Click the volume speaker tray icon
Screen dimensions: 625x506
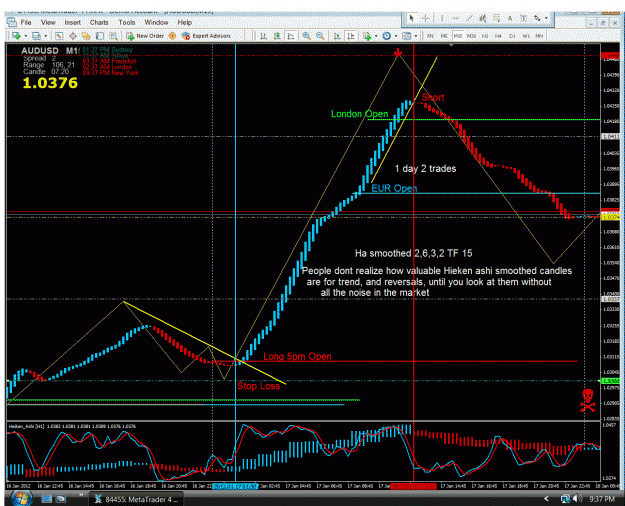click(x=576, y=499)
